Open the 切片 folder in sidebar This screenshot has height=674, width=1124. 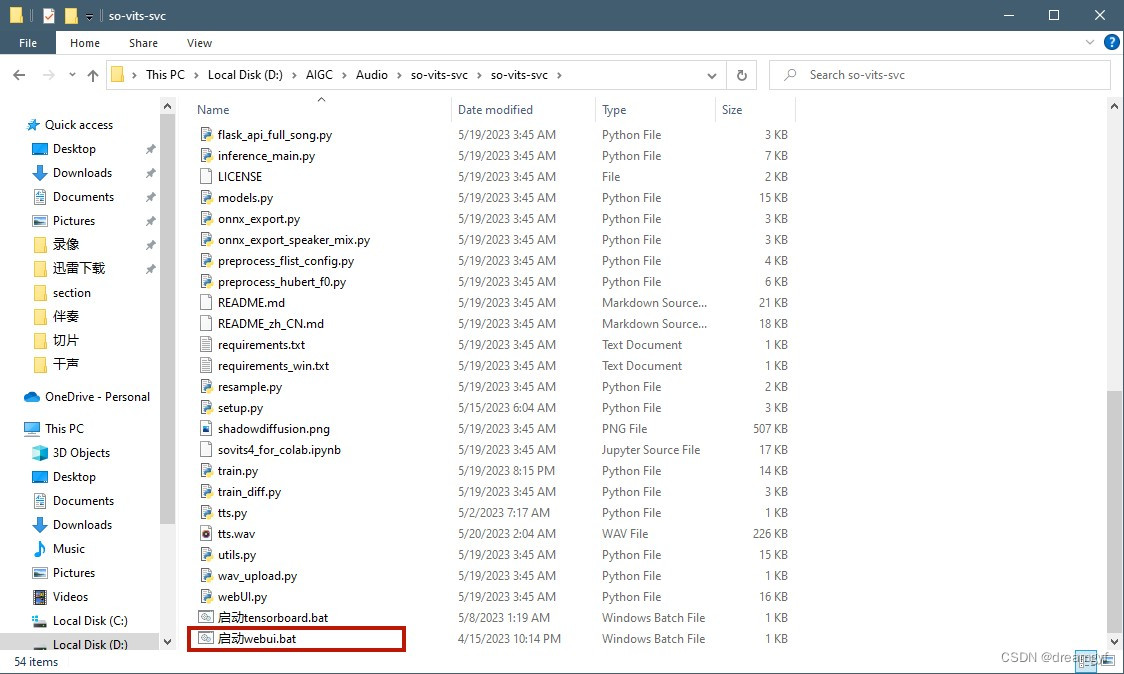[x=66, y=340]
